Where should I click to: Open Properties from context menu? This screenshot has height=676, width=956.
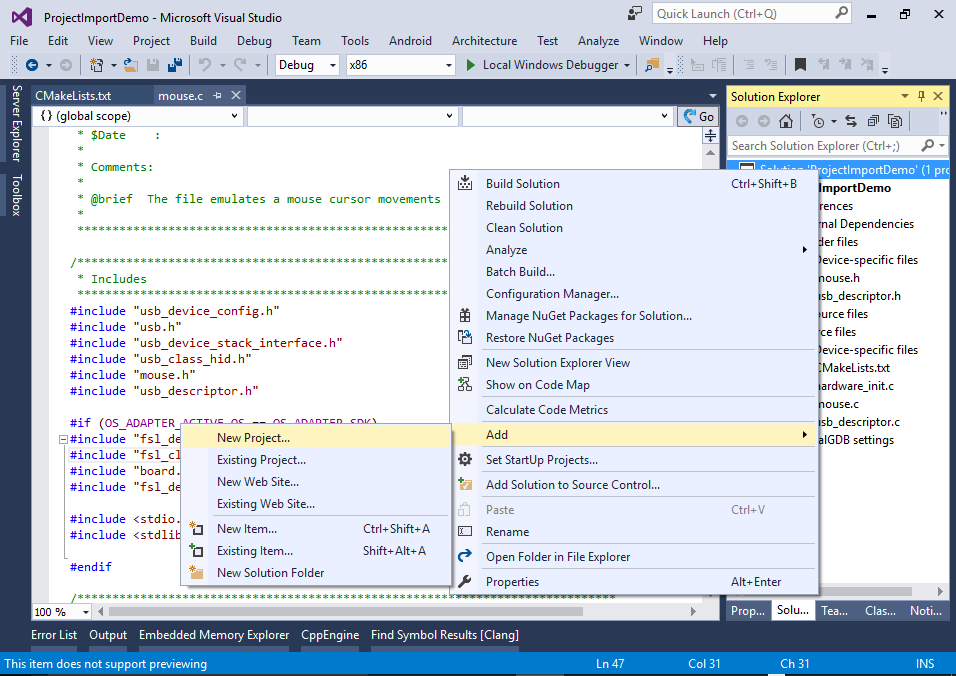click(633, 582)
